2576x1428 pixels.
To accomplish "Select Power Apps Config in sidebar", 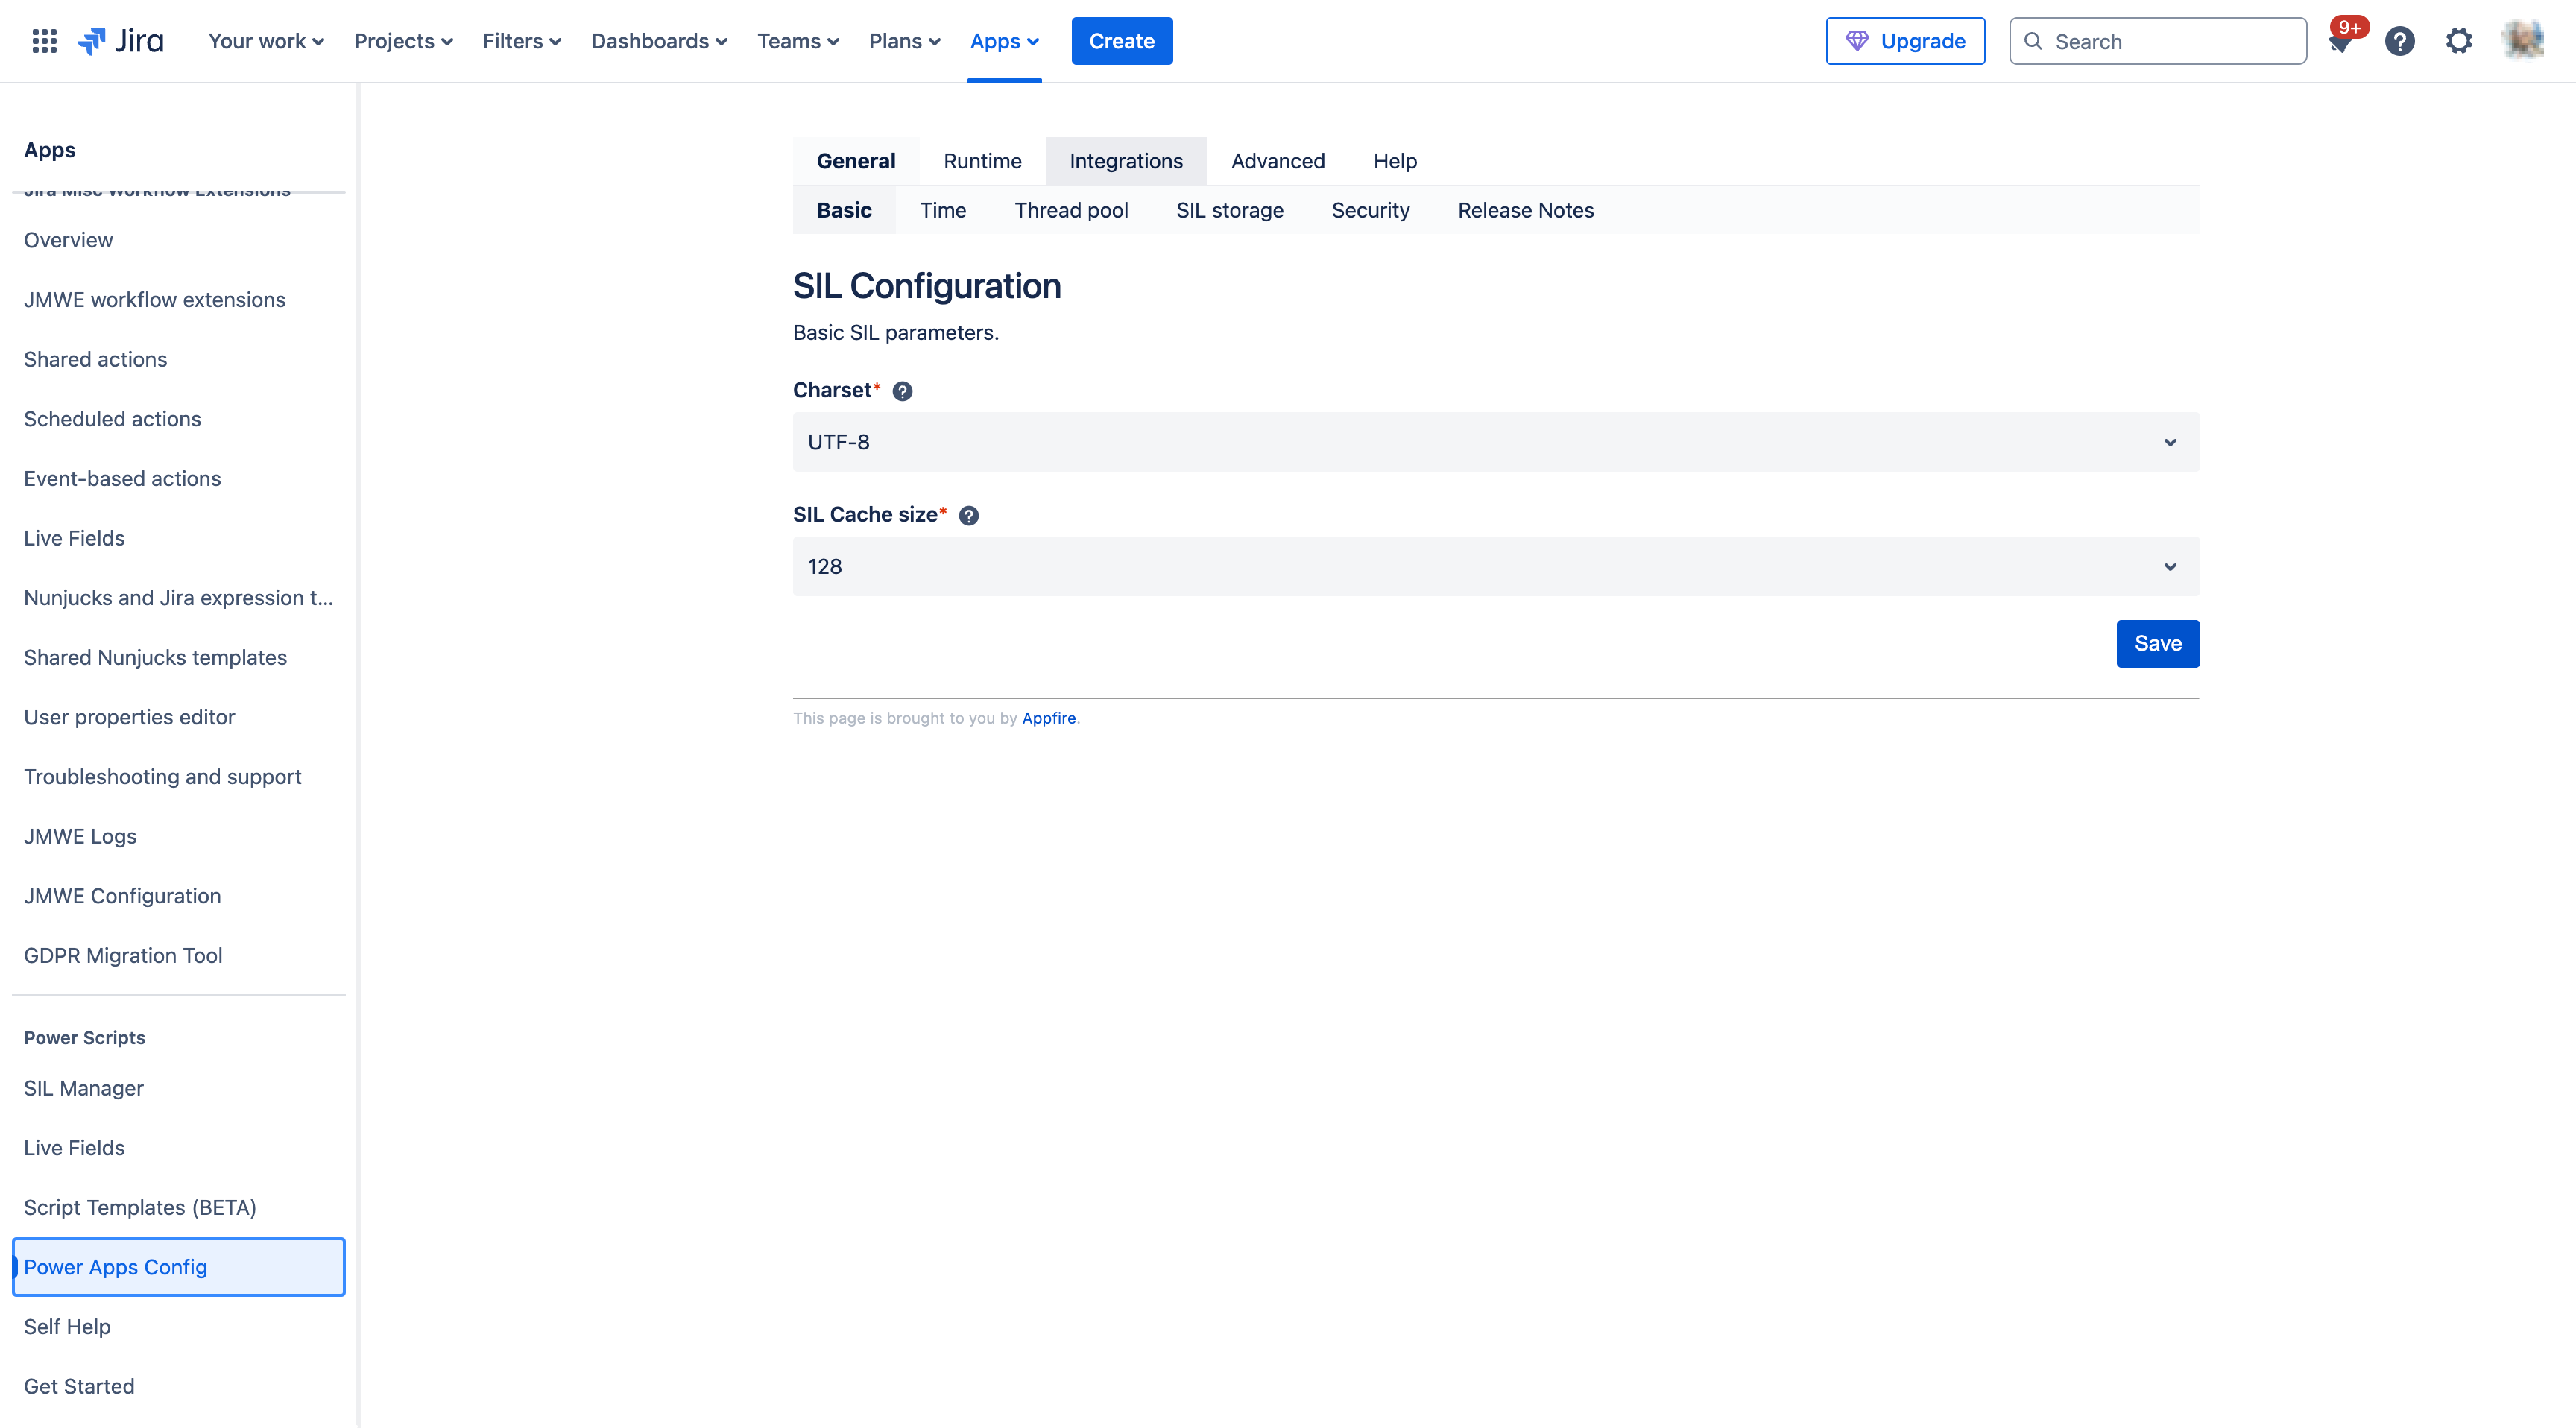I will click(x=115, y=1266).
